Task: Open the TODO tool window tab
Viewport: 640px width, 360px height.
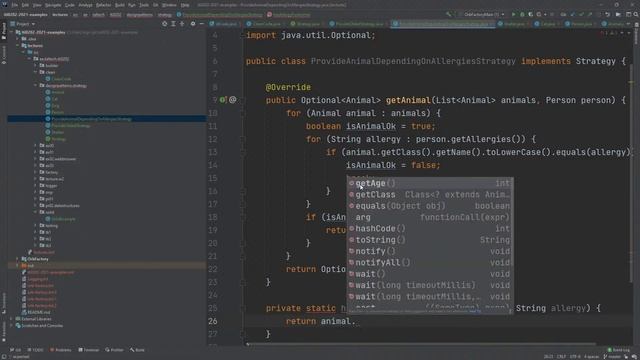Action: click(35, 350)
